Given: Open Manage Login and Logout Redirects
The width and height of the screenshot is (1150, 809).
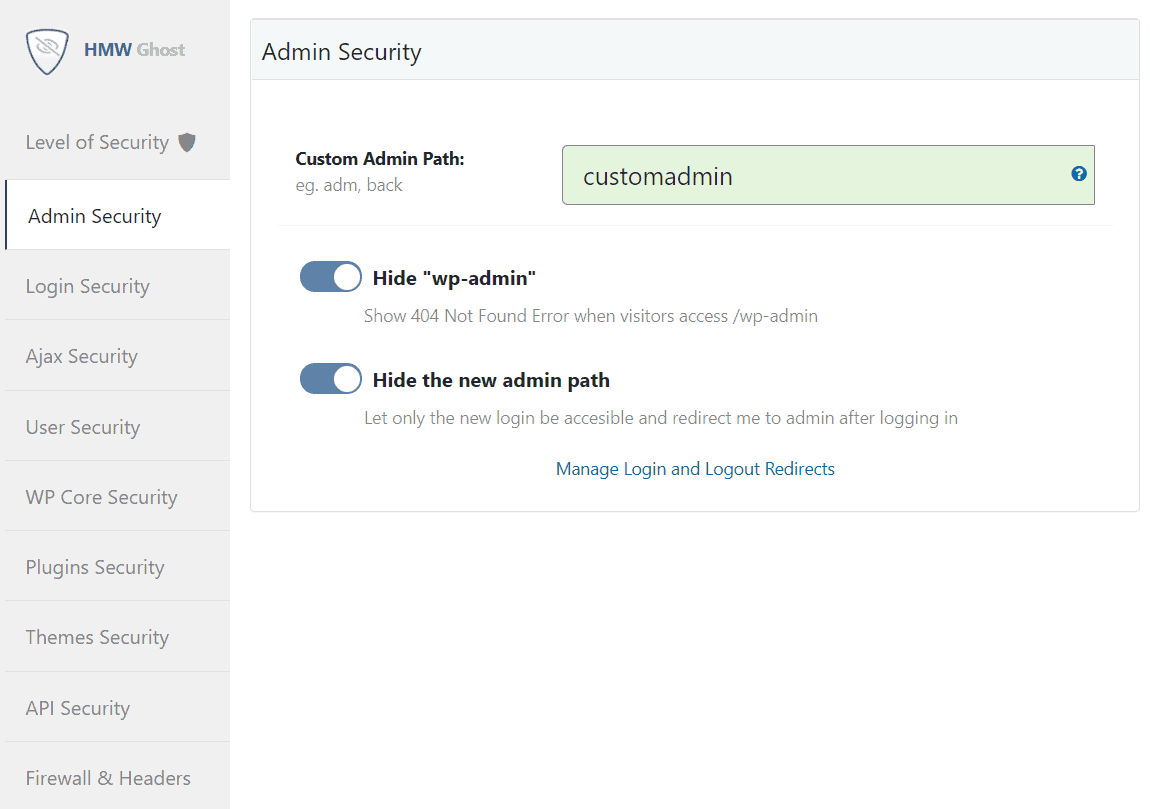Looking at the screenshot, I should pos(695,468).
